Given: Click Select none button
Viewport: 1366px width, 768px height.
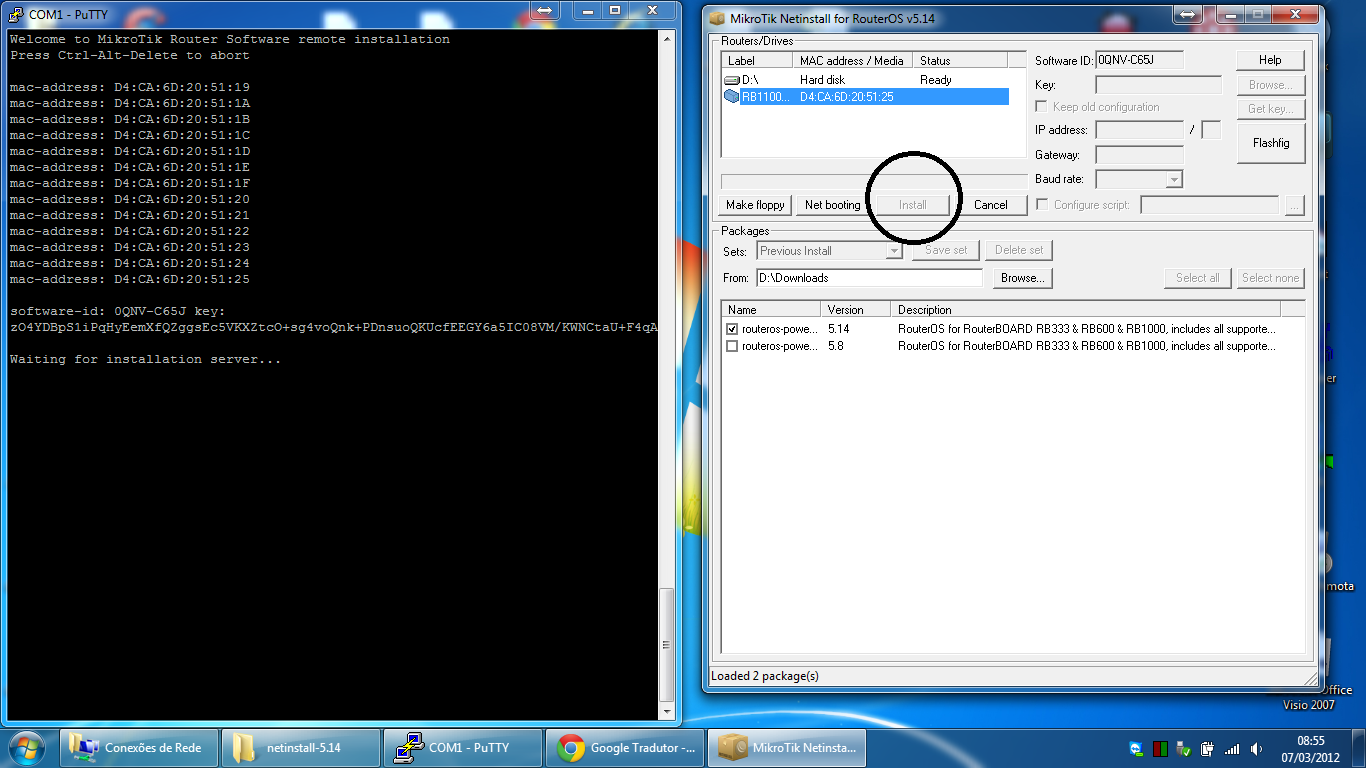Looking at the screenshot, I should [x=1270, y=278].
